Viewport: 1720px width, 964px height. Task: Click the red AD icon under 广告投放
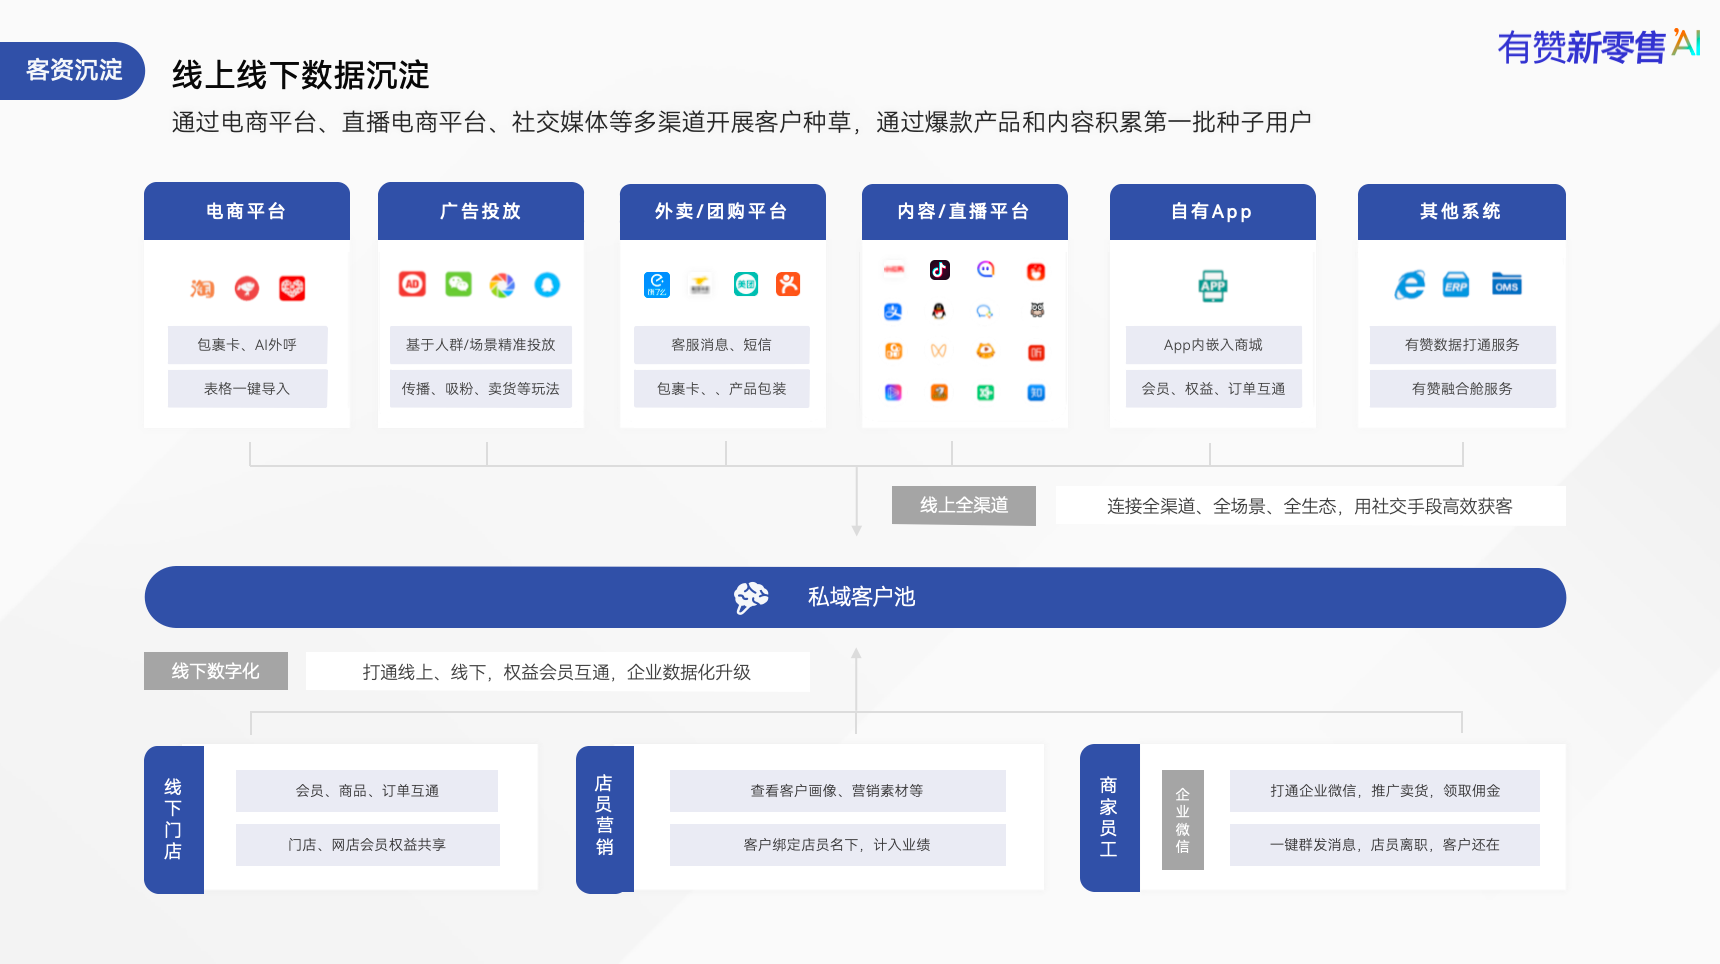tap(413, 283)
